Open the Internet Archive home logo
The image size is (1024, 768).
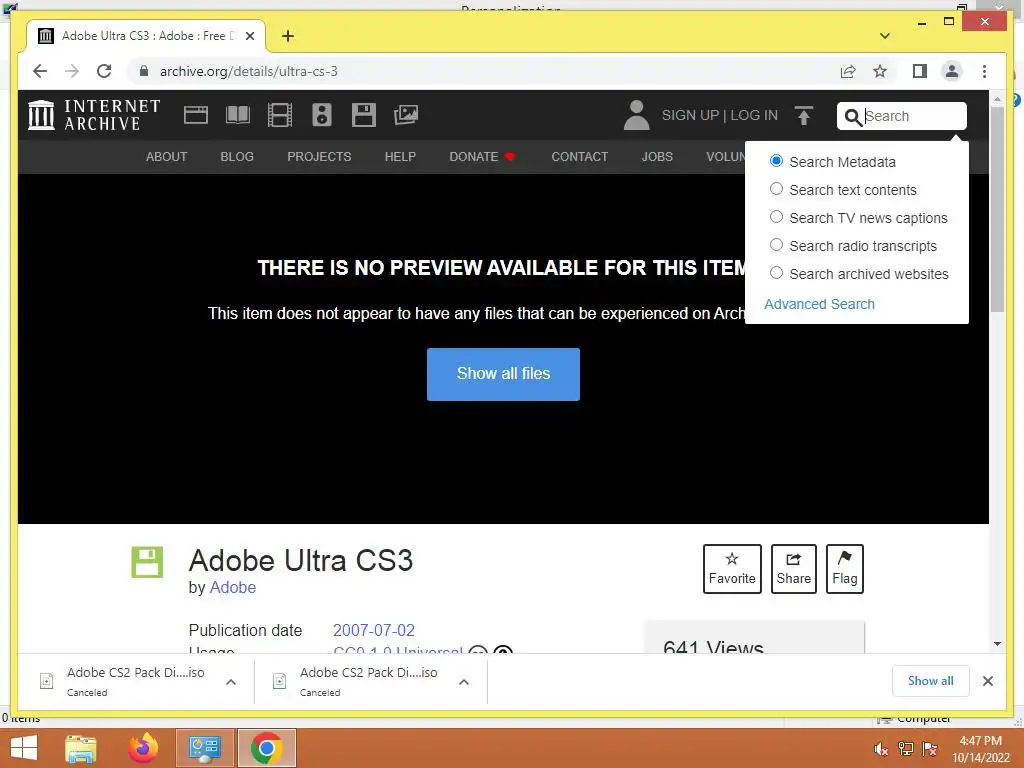(94, 115)
